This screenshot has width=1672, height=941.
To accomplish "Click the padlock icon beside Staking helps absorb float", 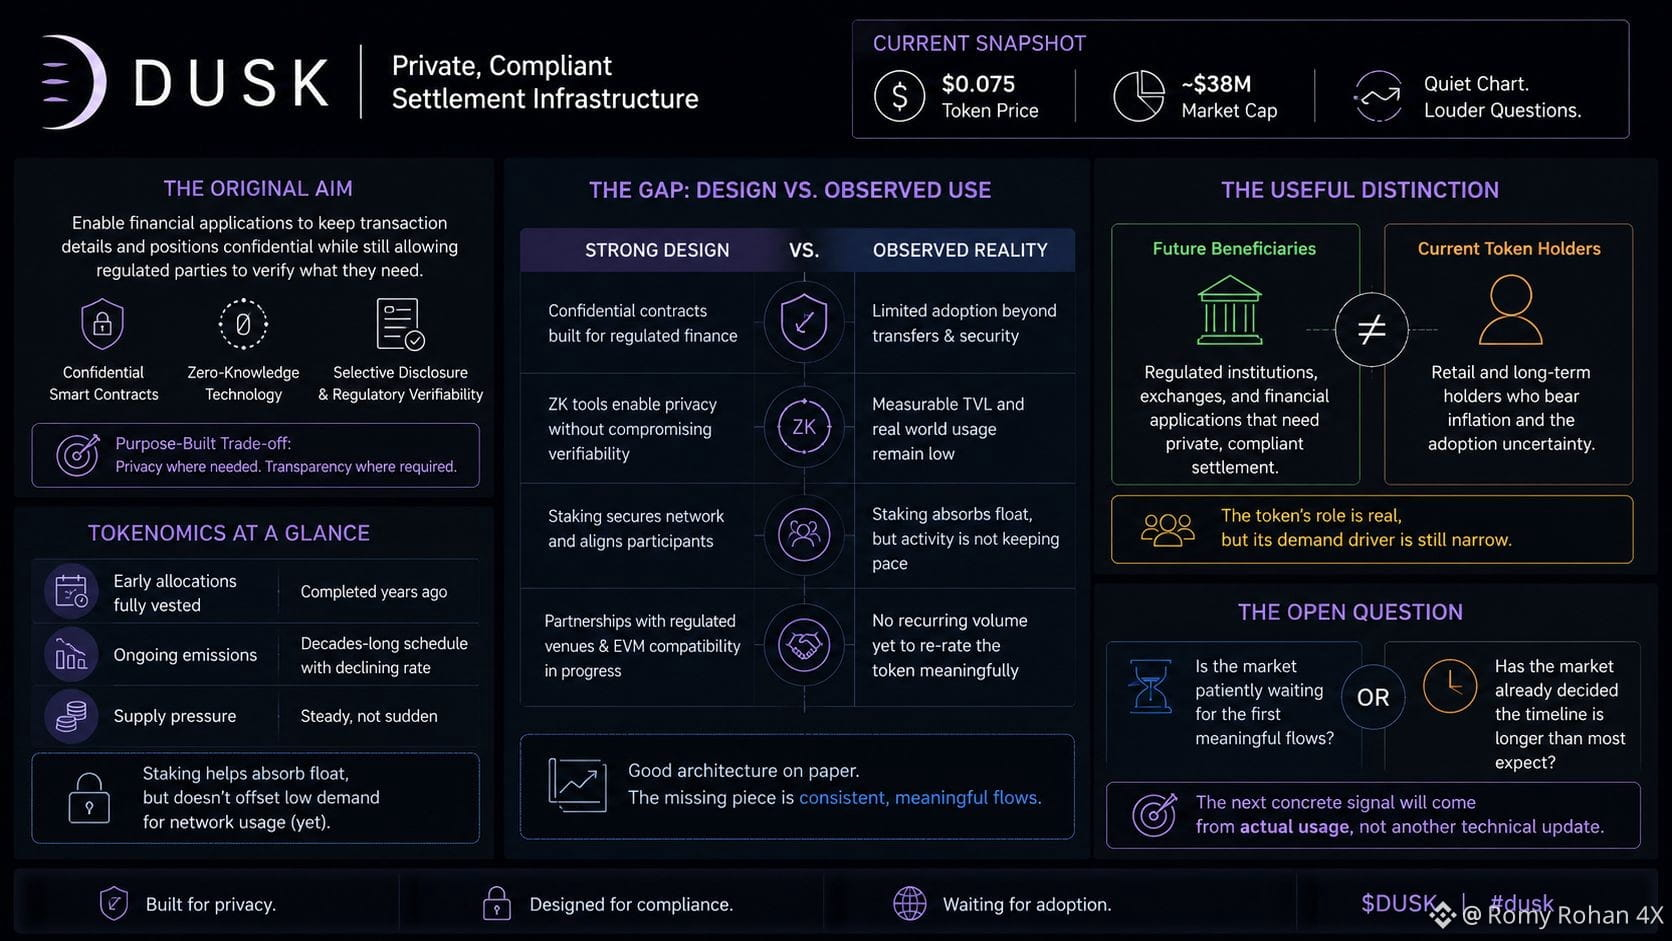I will point(89,798).
